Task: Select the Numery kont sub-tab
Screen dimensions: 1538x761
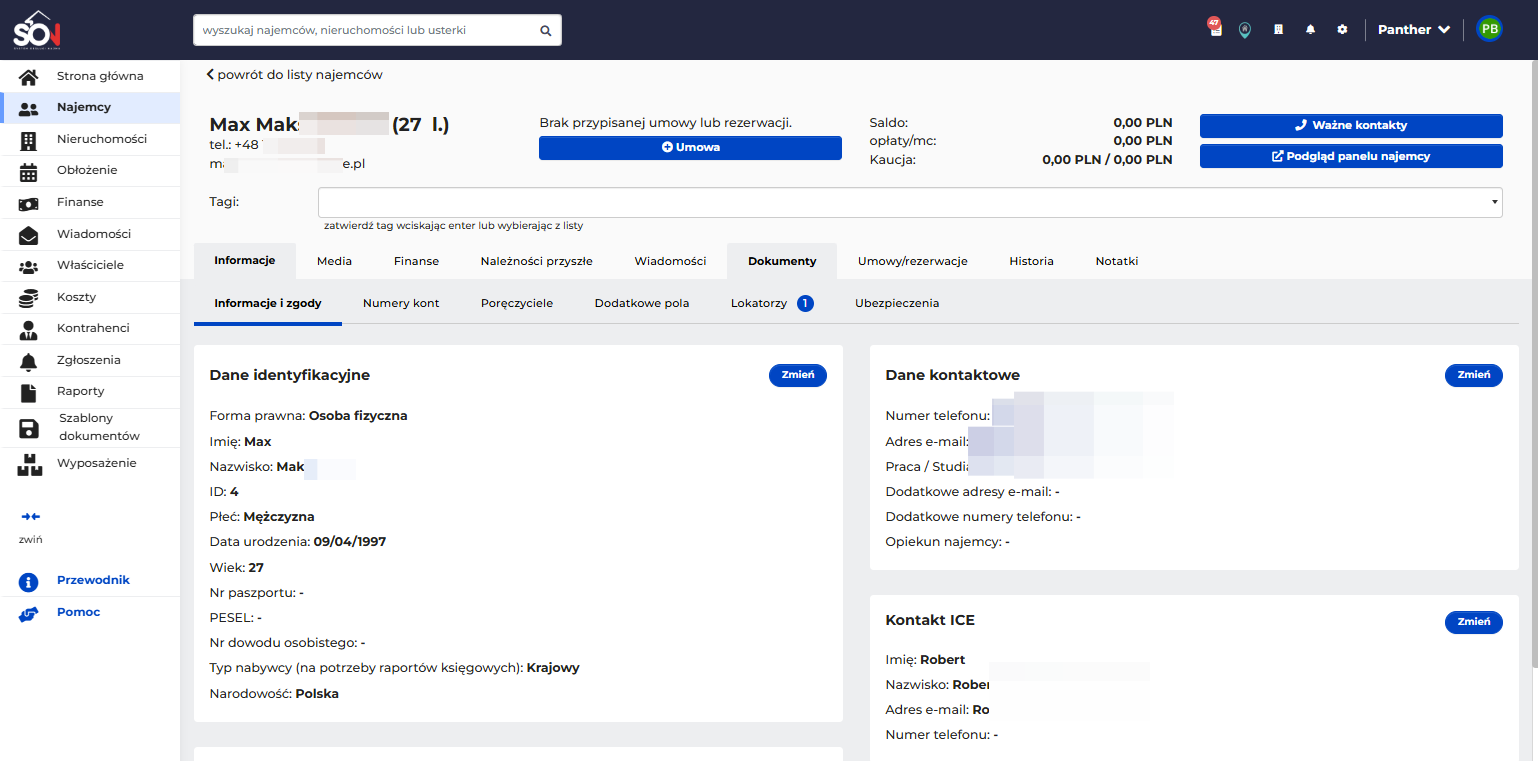Action: pos(401,303)
